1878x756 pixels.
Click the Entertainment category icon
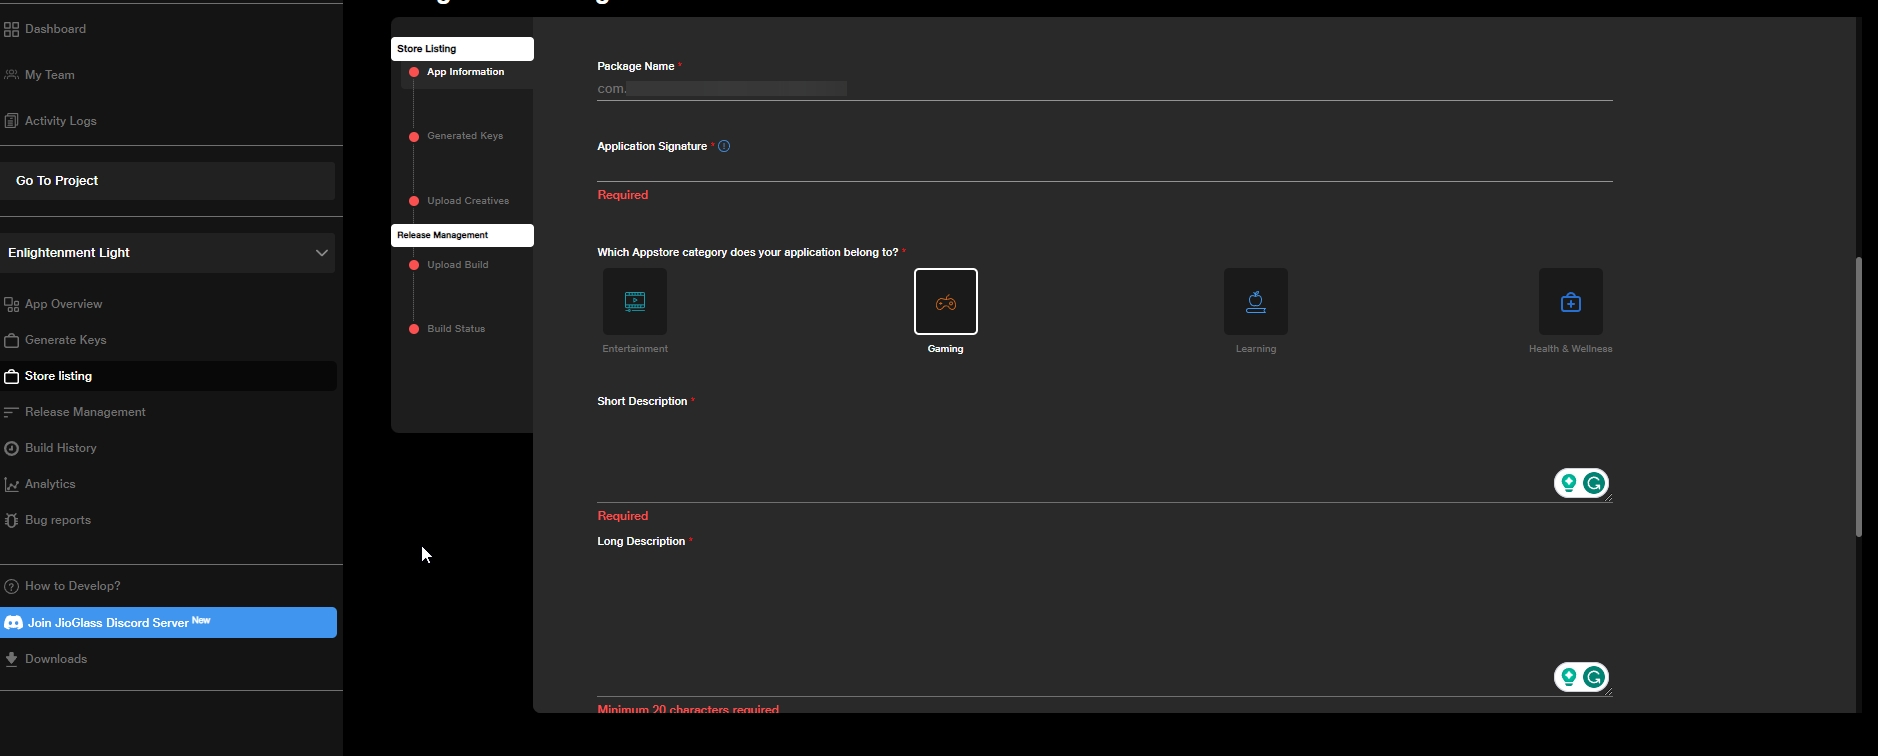tap(634, 301)
